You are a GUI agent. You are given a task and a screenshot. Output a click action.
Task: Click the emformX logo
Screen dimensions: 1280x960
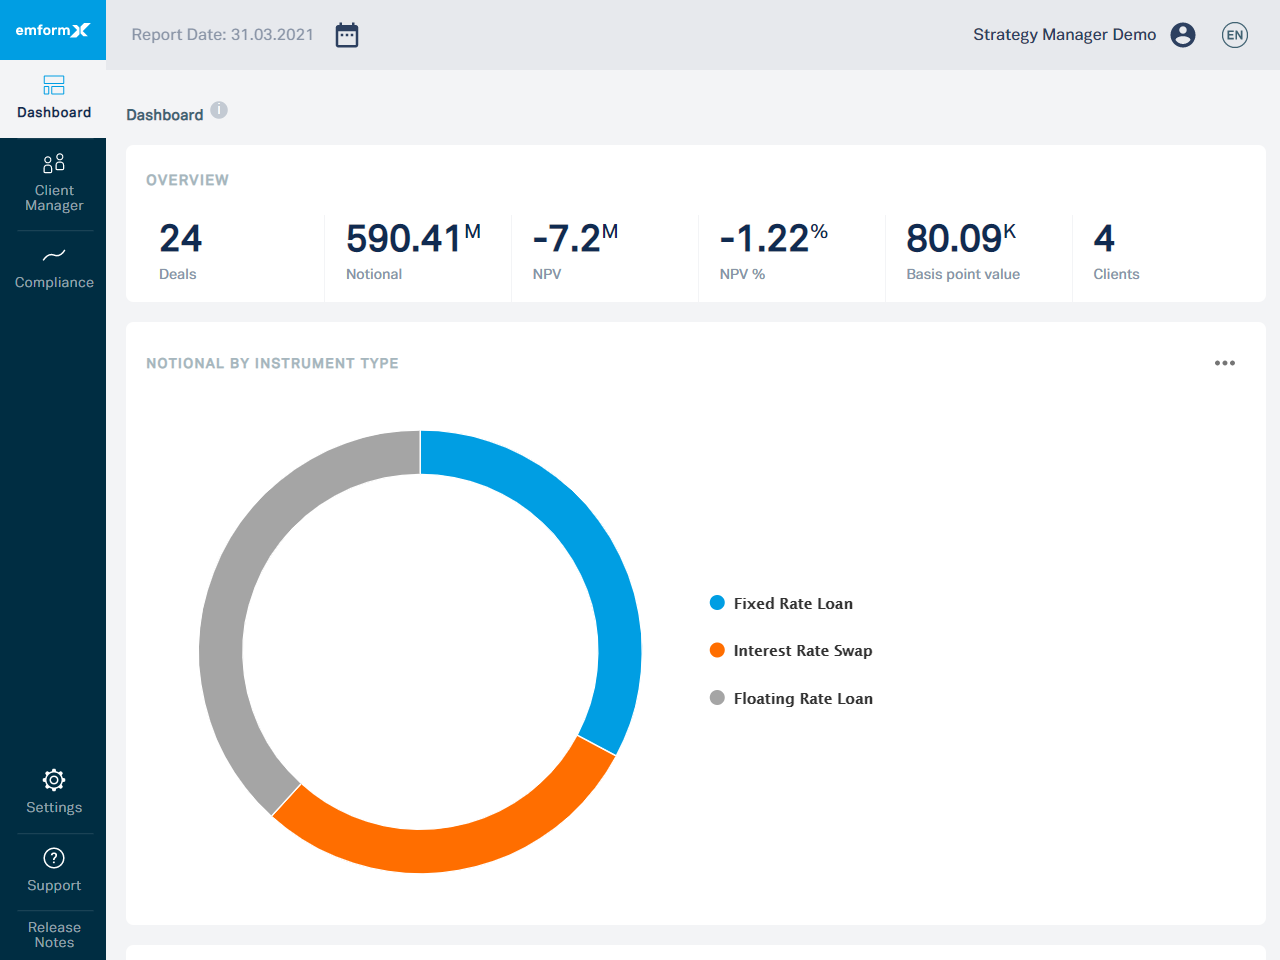point(53,30)
